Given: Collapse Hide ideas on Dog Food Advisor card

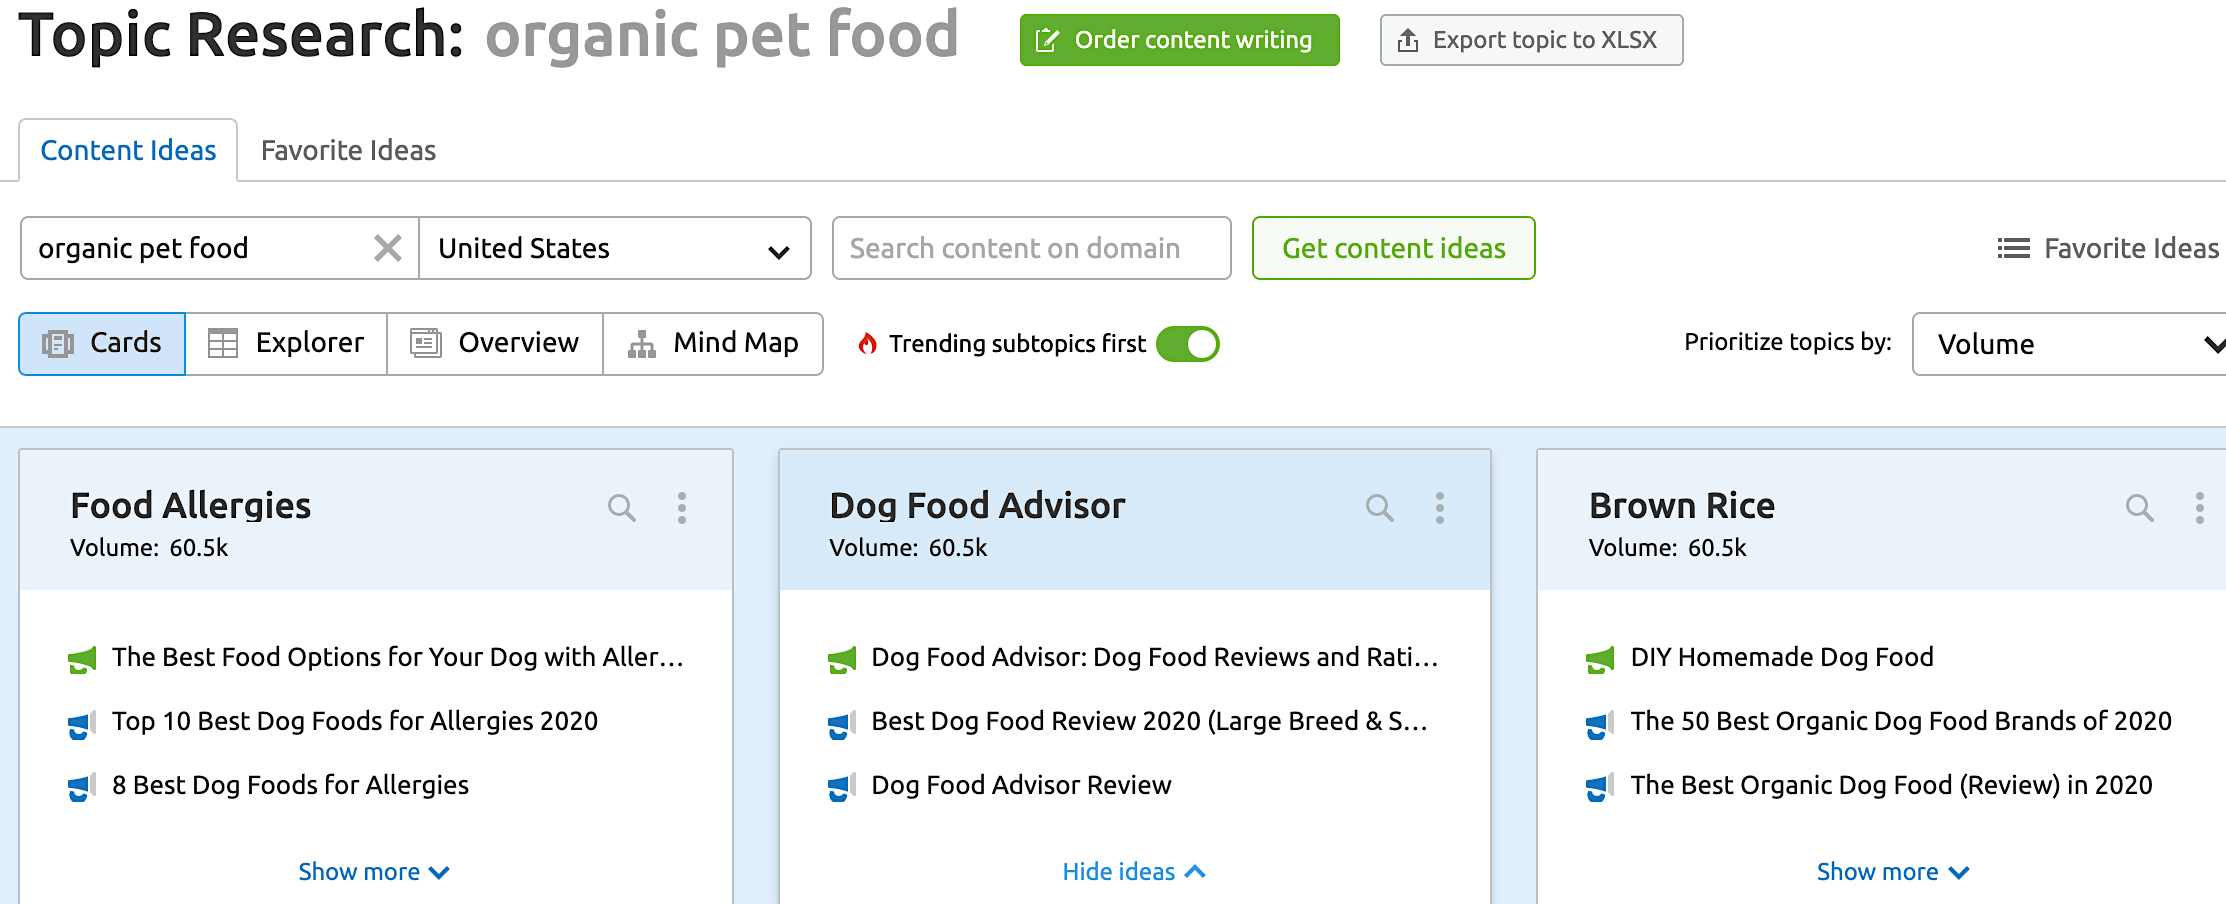Looking at the screenshot, I should pyautogui.click(x=1134, y=872).
